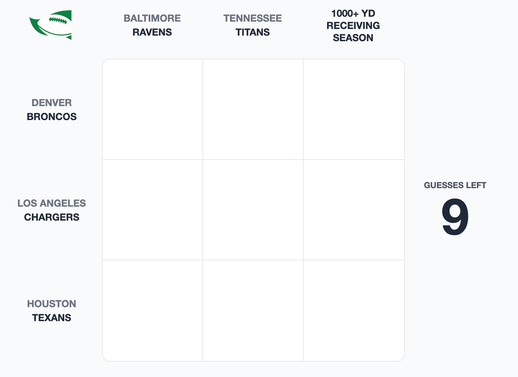Select Texans 1000+ yard receiving season cell
The height and width of the screenshot is (377, 518).
tap(354, 311)
